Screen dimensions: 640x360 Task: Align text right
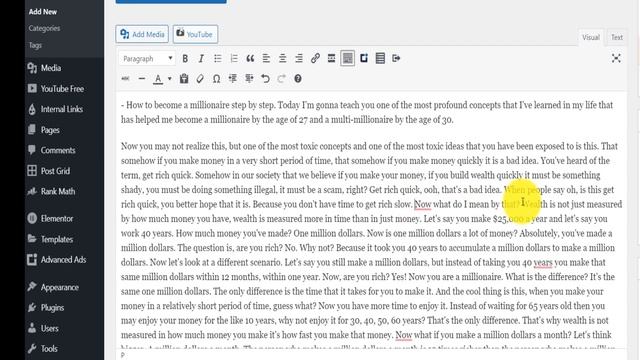pos(299,58)
